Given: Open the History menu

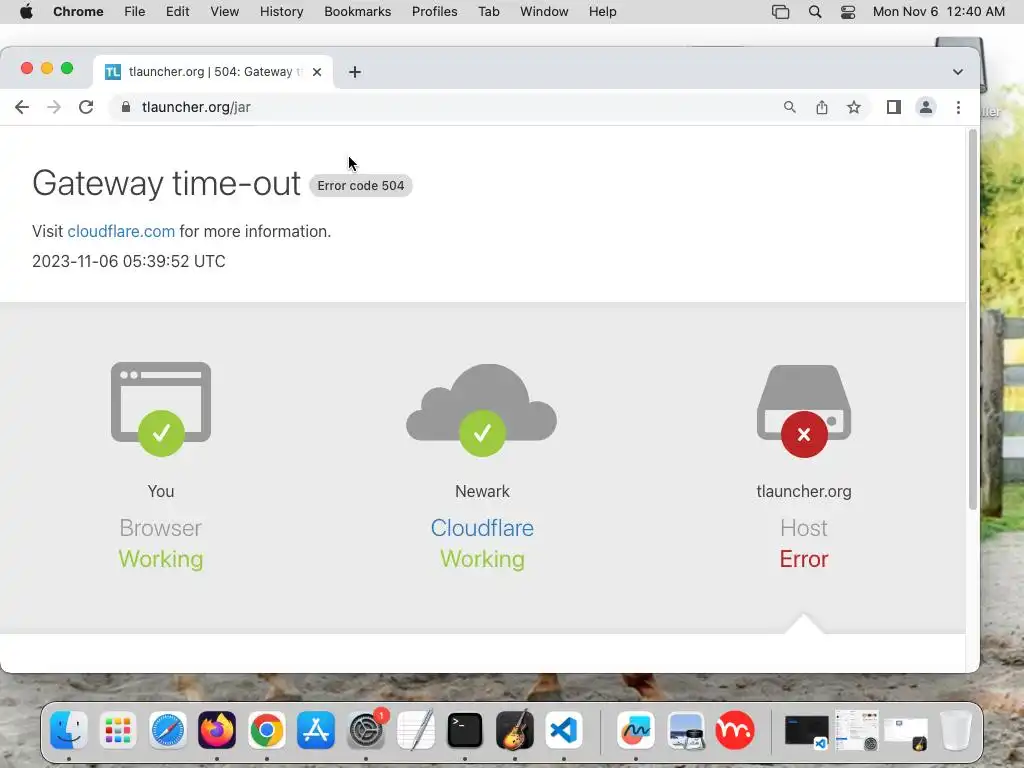Looking at the screenshot, I should point(281,12).
